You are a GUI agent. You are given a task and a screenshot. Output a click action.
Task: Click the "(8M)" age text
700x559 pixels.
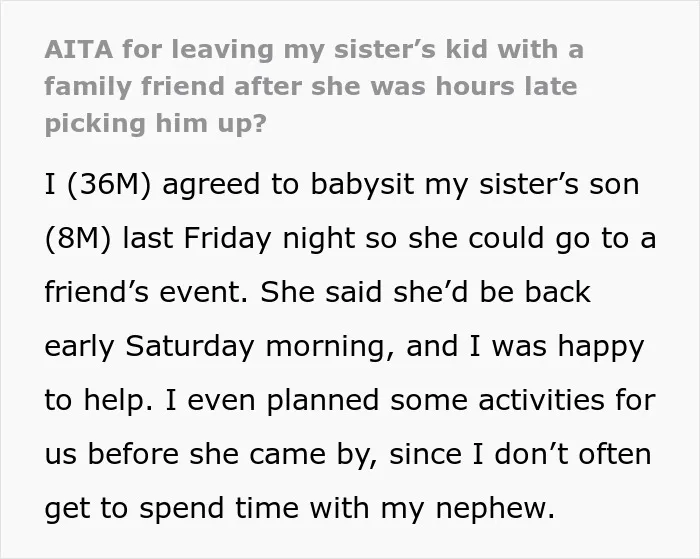pos(78,238)
